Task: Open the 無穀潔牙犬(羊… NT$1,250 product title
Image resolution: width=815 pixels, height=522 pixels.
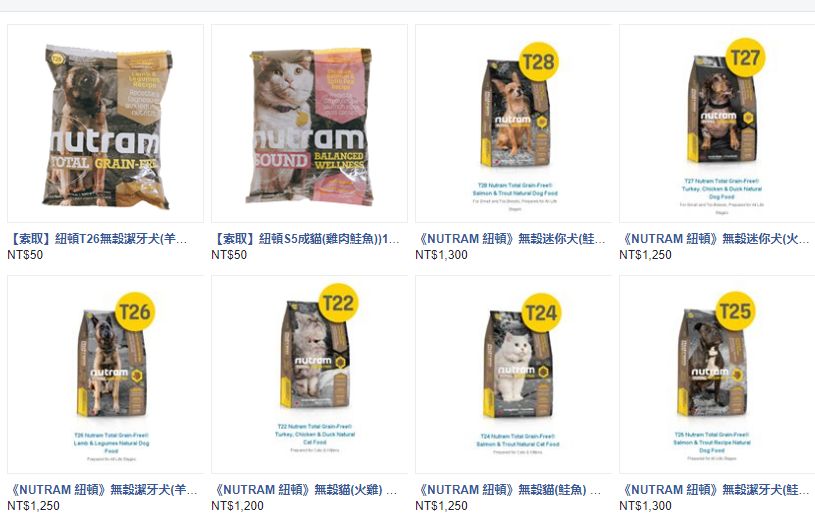Action: (102, 490)
